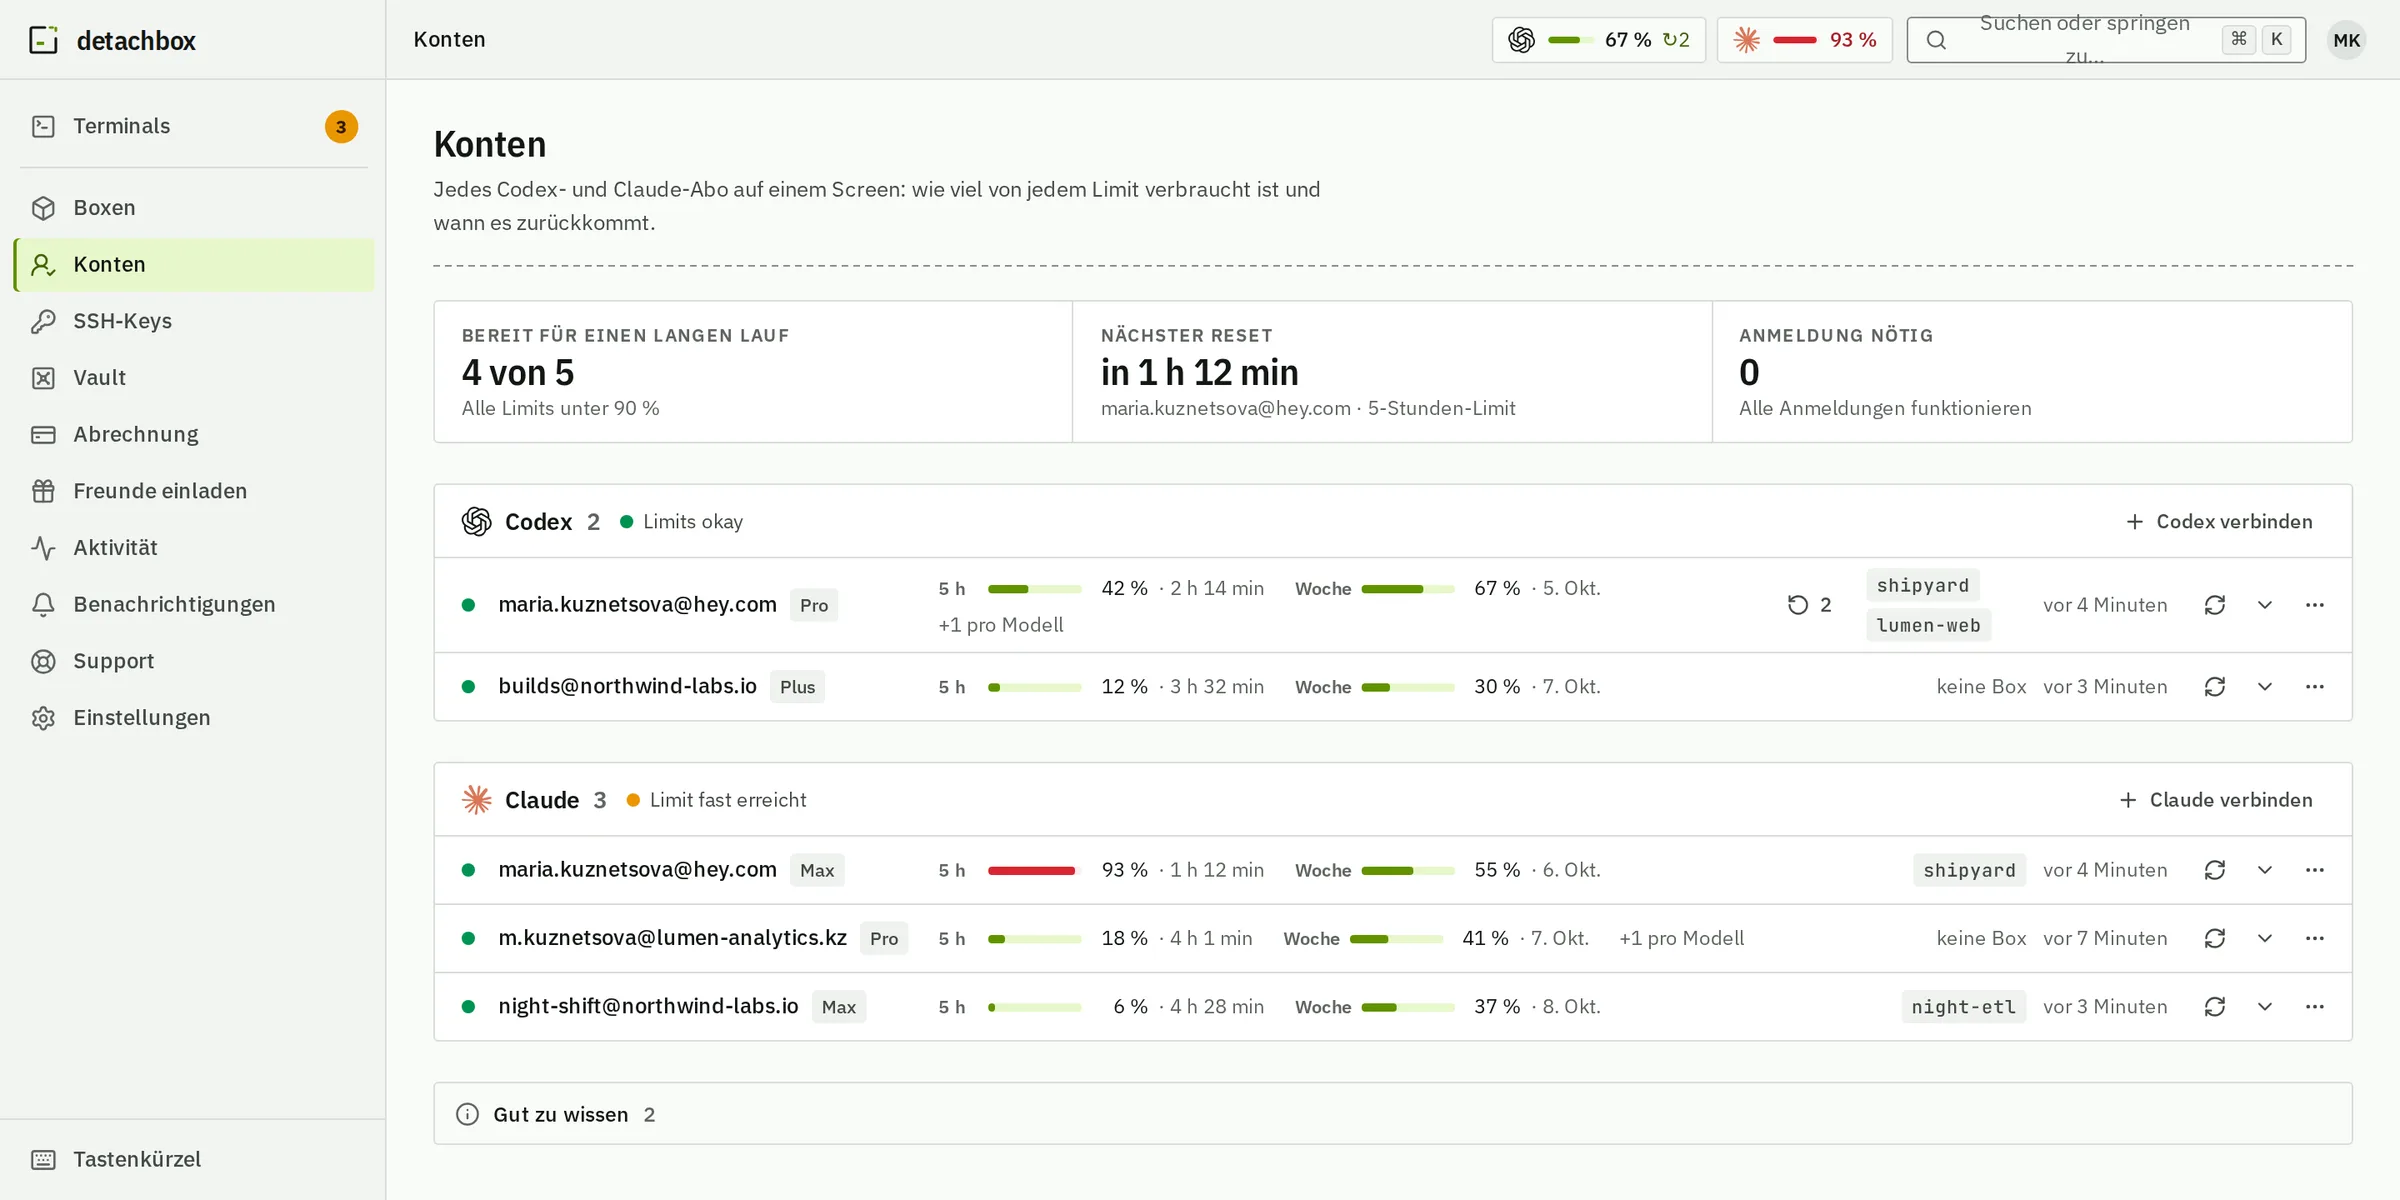Open more options for m.kuznetsova@lumen-analytics.kz

tap(2315, 938)
